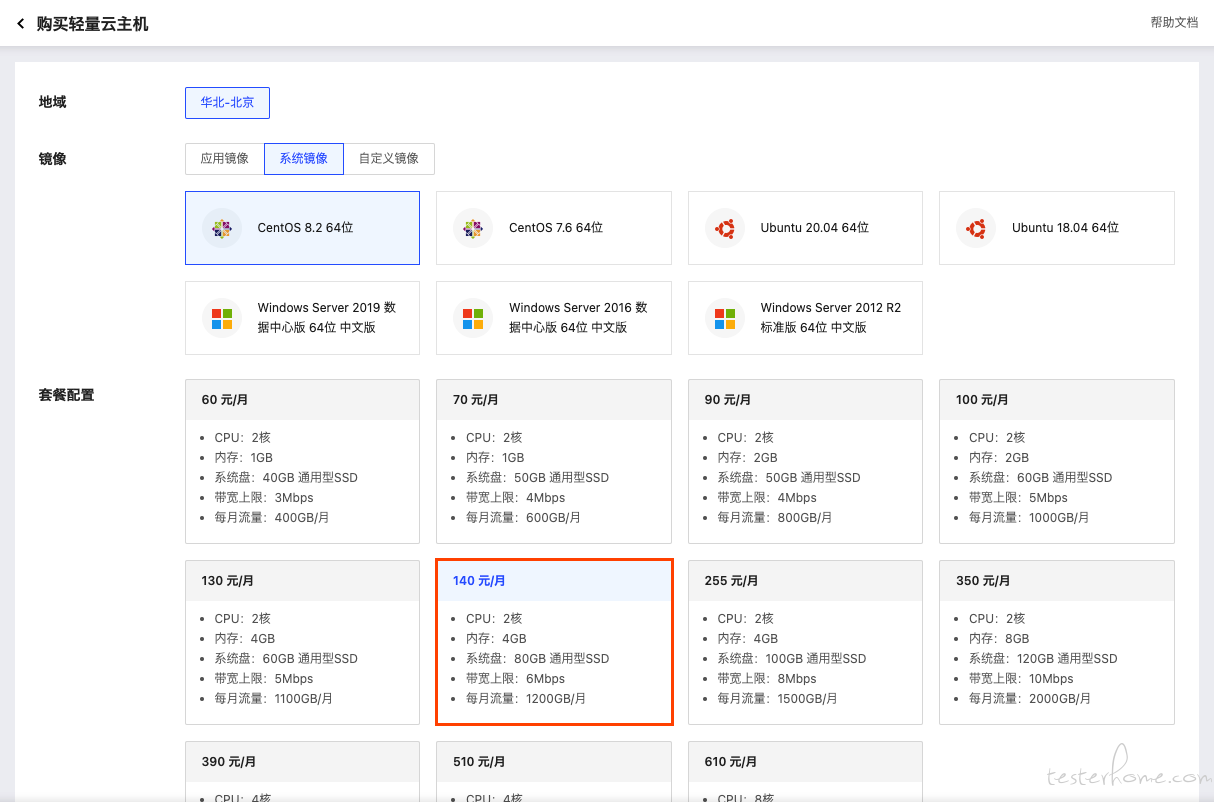Click the CentOS 7.6 64位 logo icon
Image resolution: width=1214 pixels, height=802 pixels.
point(473,228)
